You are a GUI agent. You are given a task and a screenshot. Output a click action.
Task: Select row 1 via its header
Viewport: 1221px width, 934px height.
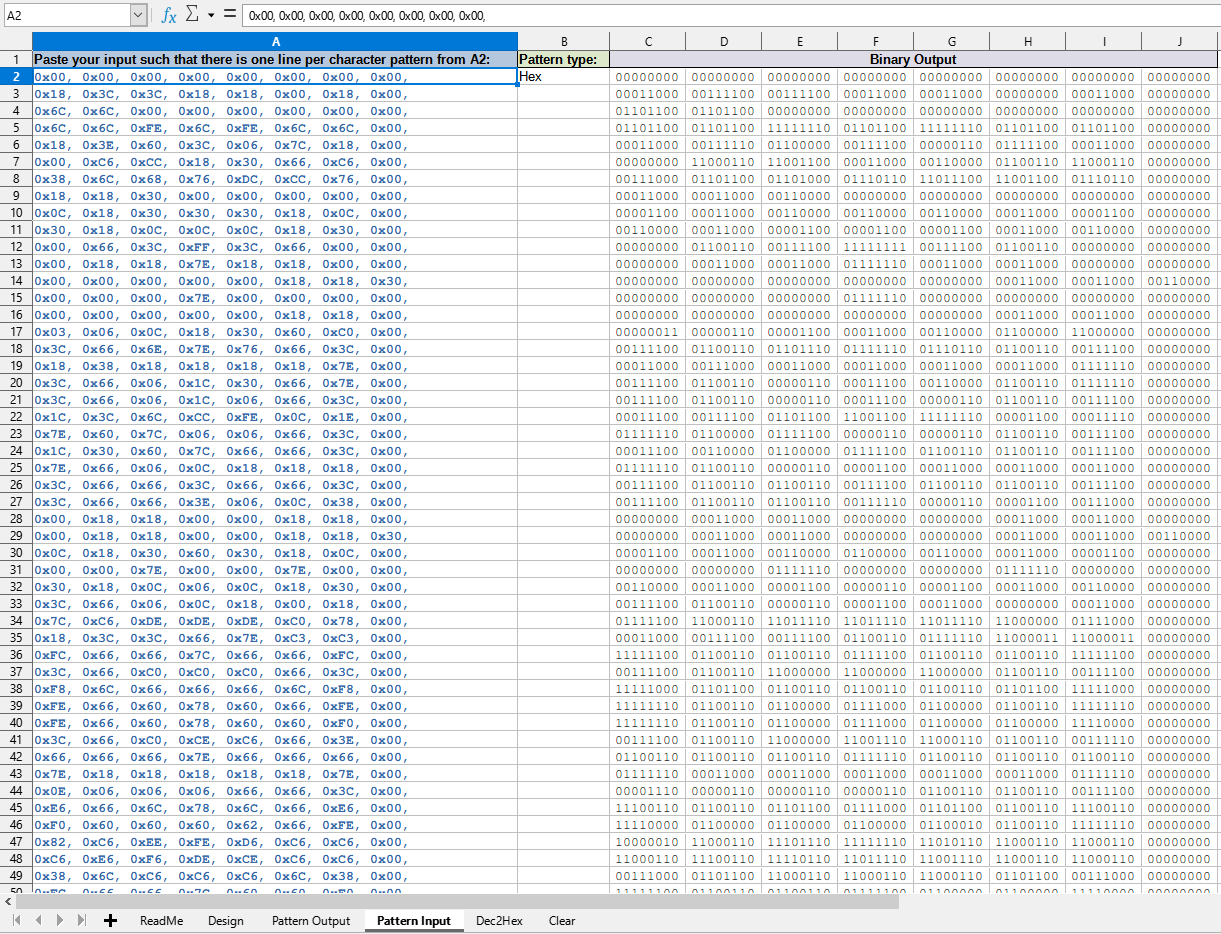(16, 59)
